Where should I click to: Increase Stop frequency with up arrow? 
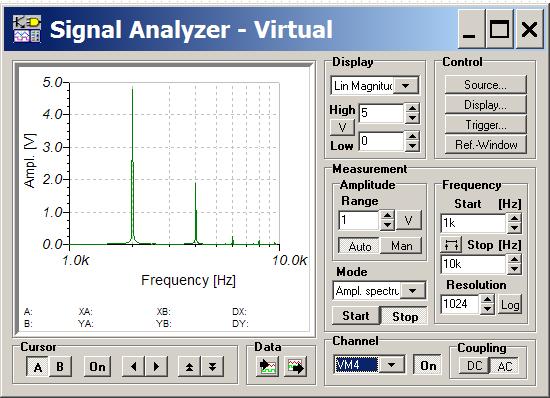514,259
